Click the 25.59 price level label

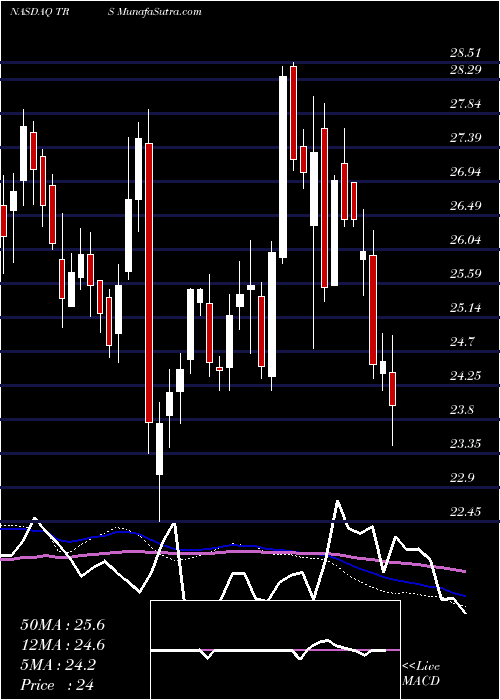465,274
